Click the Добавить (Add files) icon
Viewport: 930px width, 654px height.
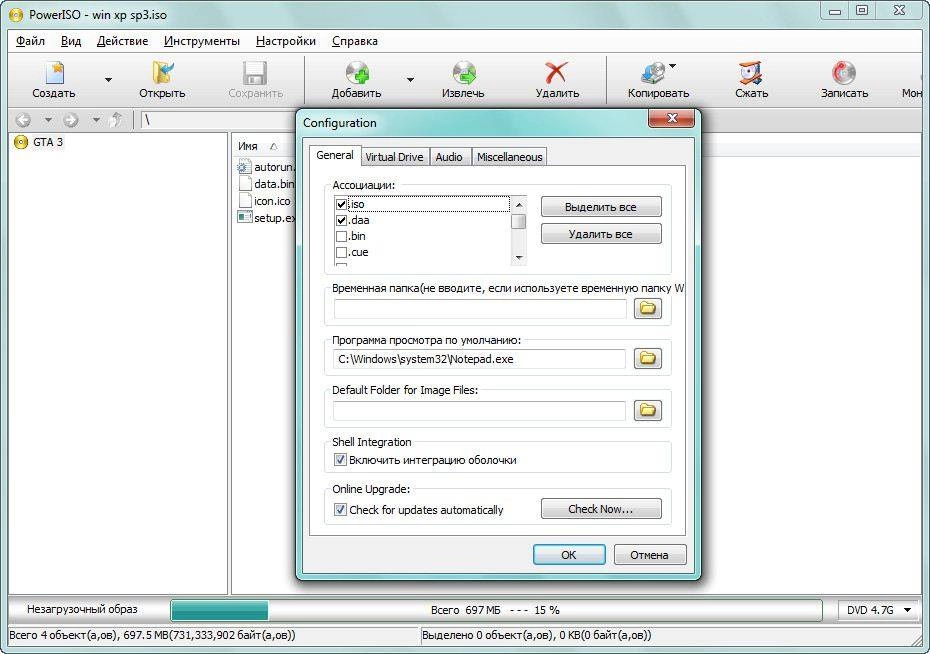coord(357,73)
